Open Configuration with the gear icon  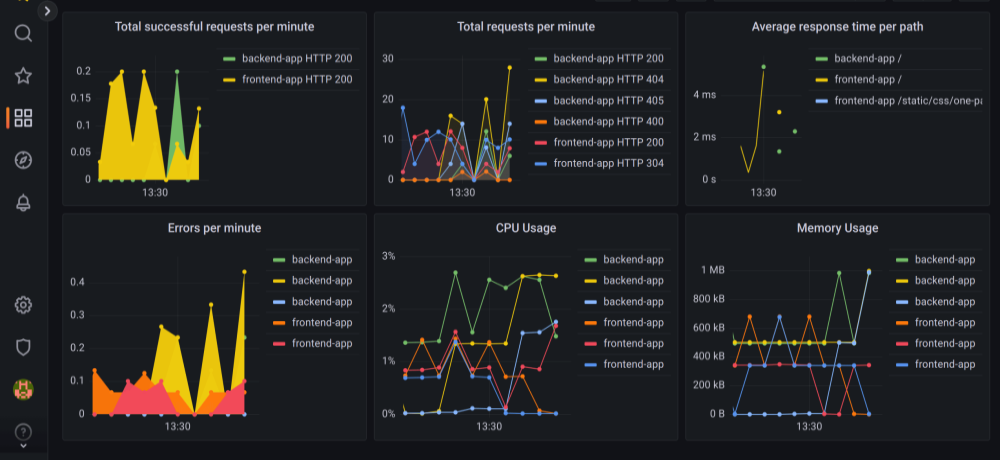23,305
